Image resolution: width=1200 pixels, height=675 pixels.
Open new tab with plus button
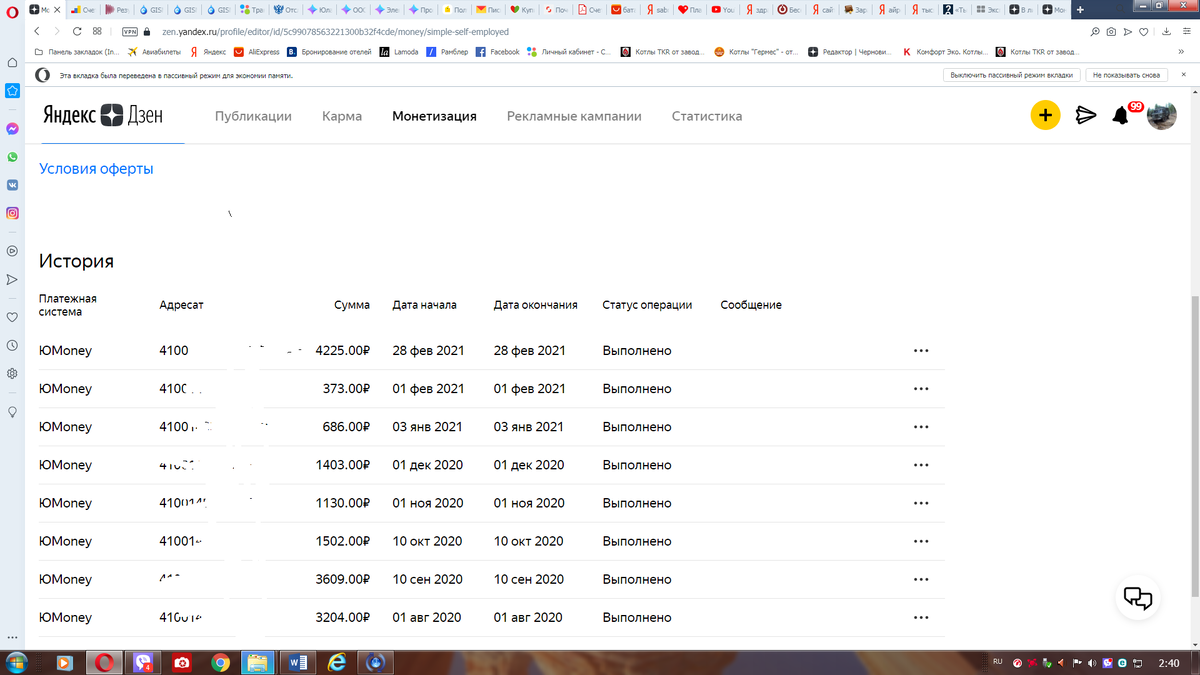point(1080,9)
